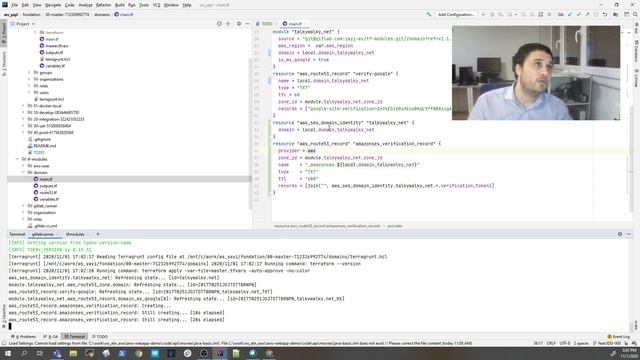Screen dimensions: 640x360
Task: Open the bottom TODO tool window tab
Action: pos(100,337)
